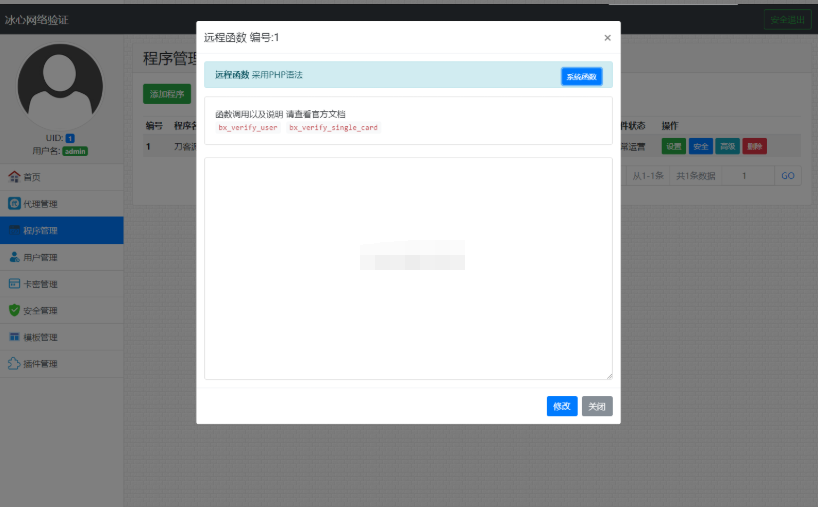Close the 远程函数 dialog with X
The height and width of the screenshot is (507, 819).
(607, 38)
